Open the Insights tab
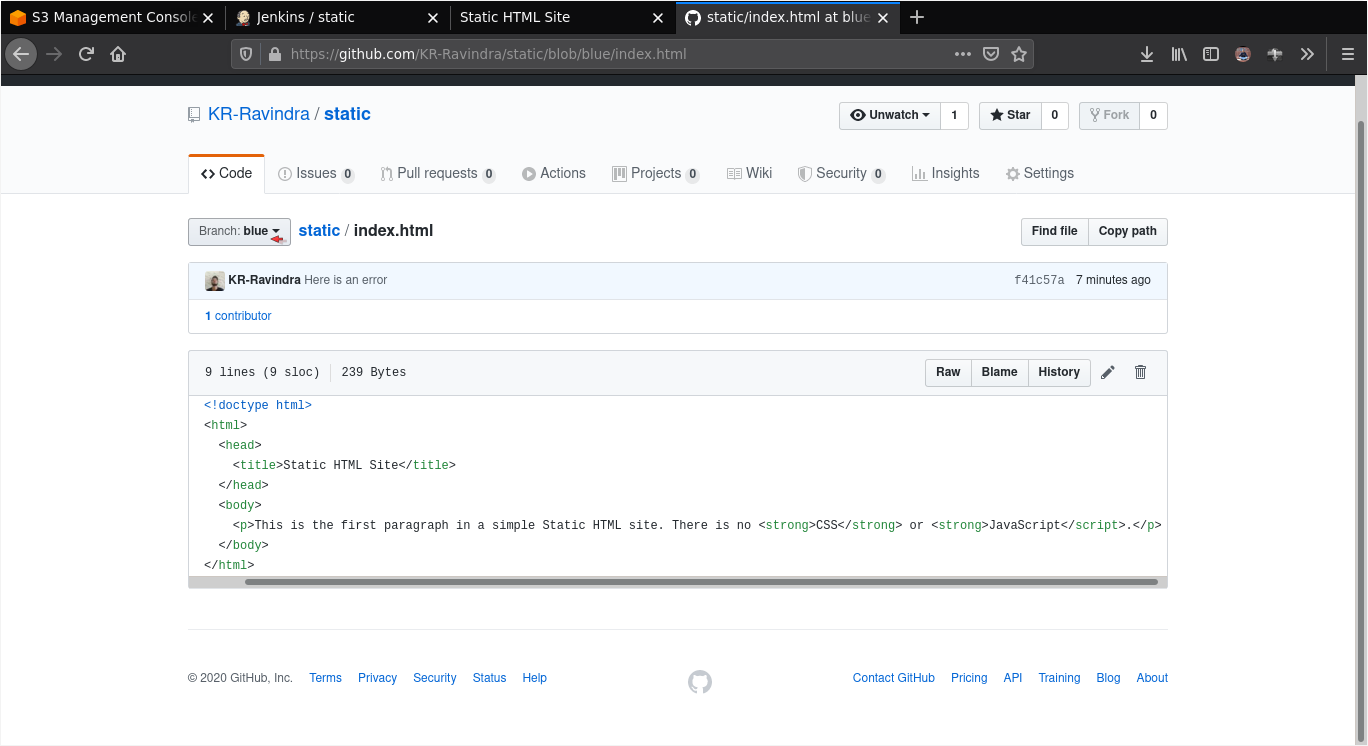This screenshot has height=746, width=1368. click(x=946, y=173)
